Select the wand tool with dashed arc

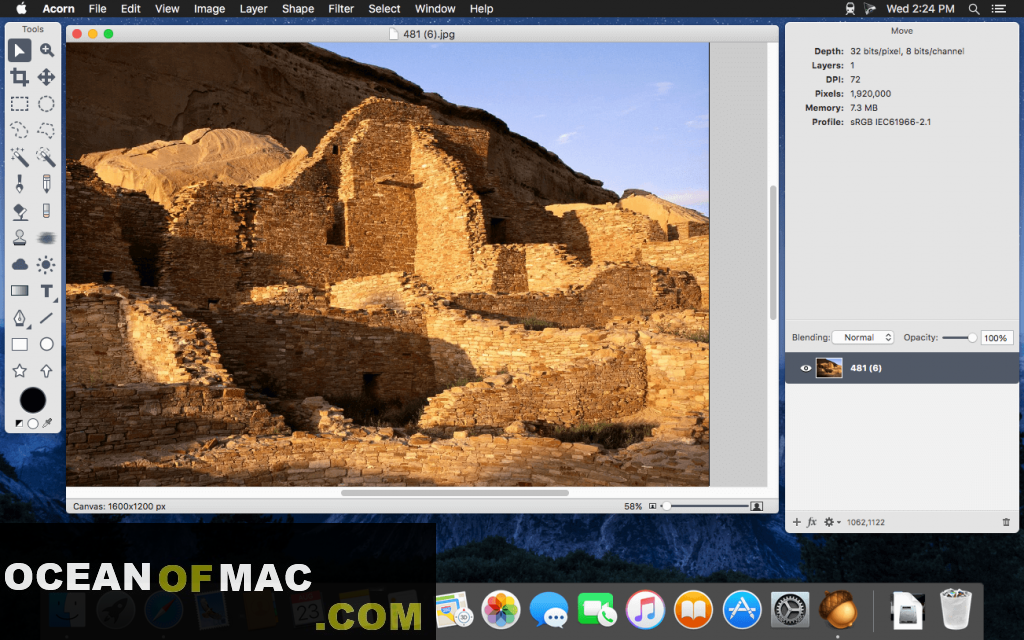[46, 157]
